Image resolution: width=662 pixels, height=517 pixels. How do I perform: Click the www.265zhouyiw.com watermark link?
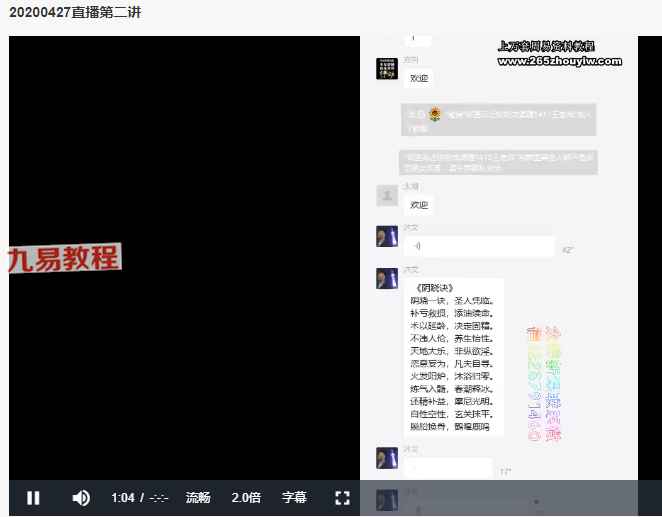click(559, 61)
